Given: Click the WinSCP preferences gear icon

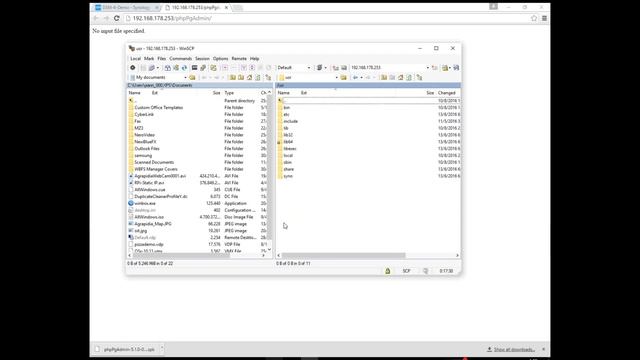Looking at the screenshot, I should click(133, 68).
